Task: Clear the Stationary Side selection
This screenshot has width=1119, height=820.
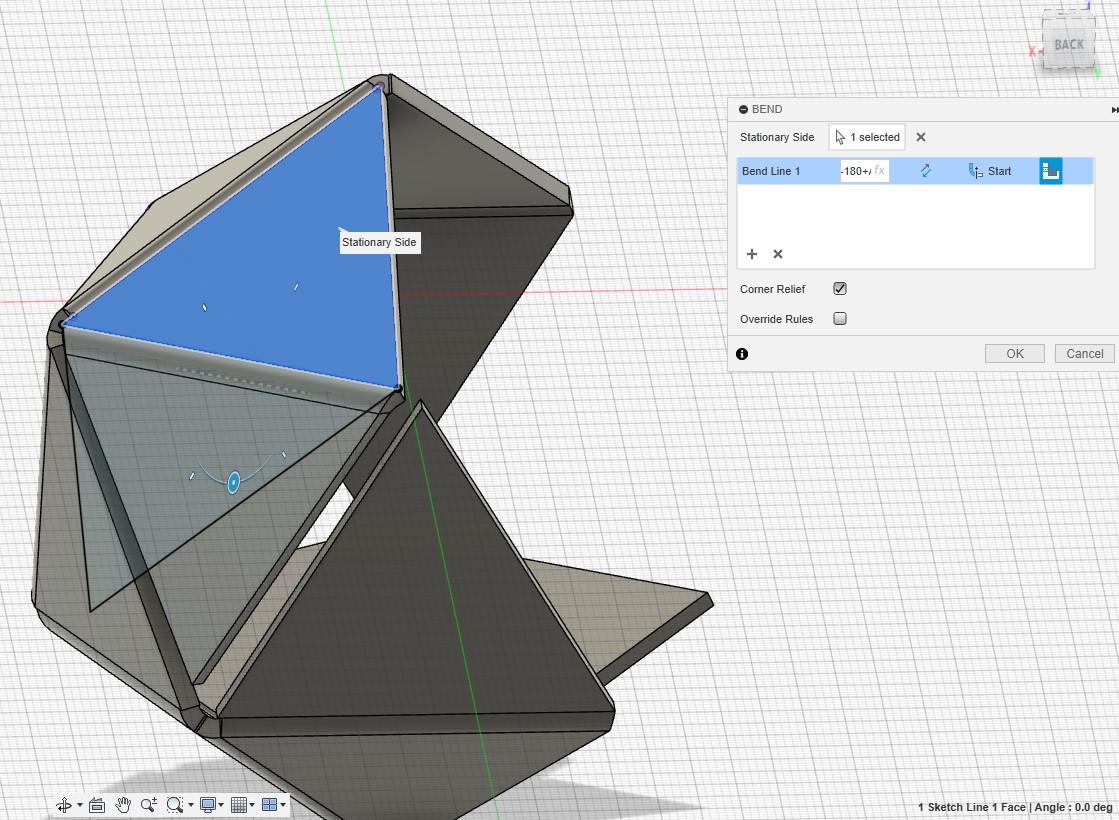Action: (x=921, y=137)
